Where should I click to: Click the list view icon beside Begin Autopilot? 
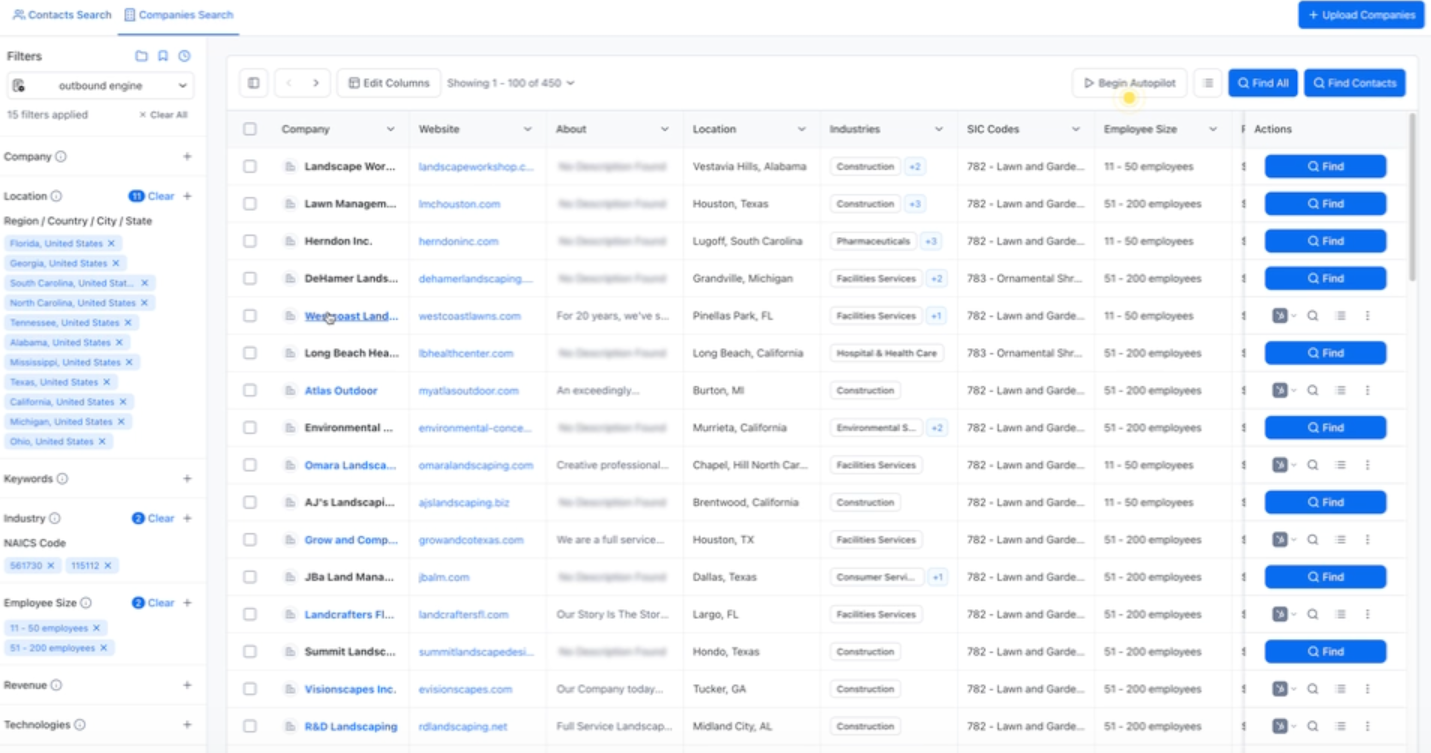click(1208, 83)
